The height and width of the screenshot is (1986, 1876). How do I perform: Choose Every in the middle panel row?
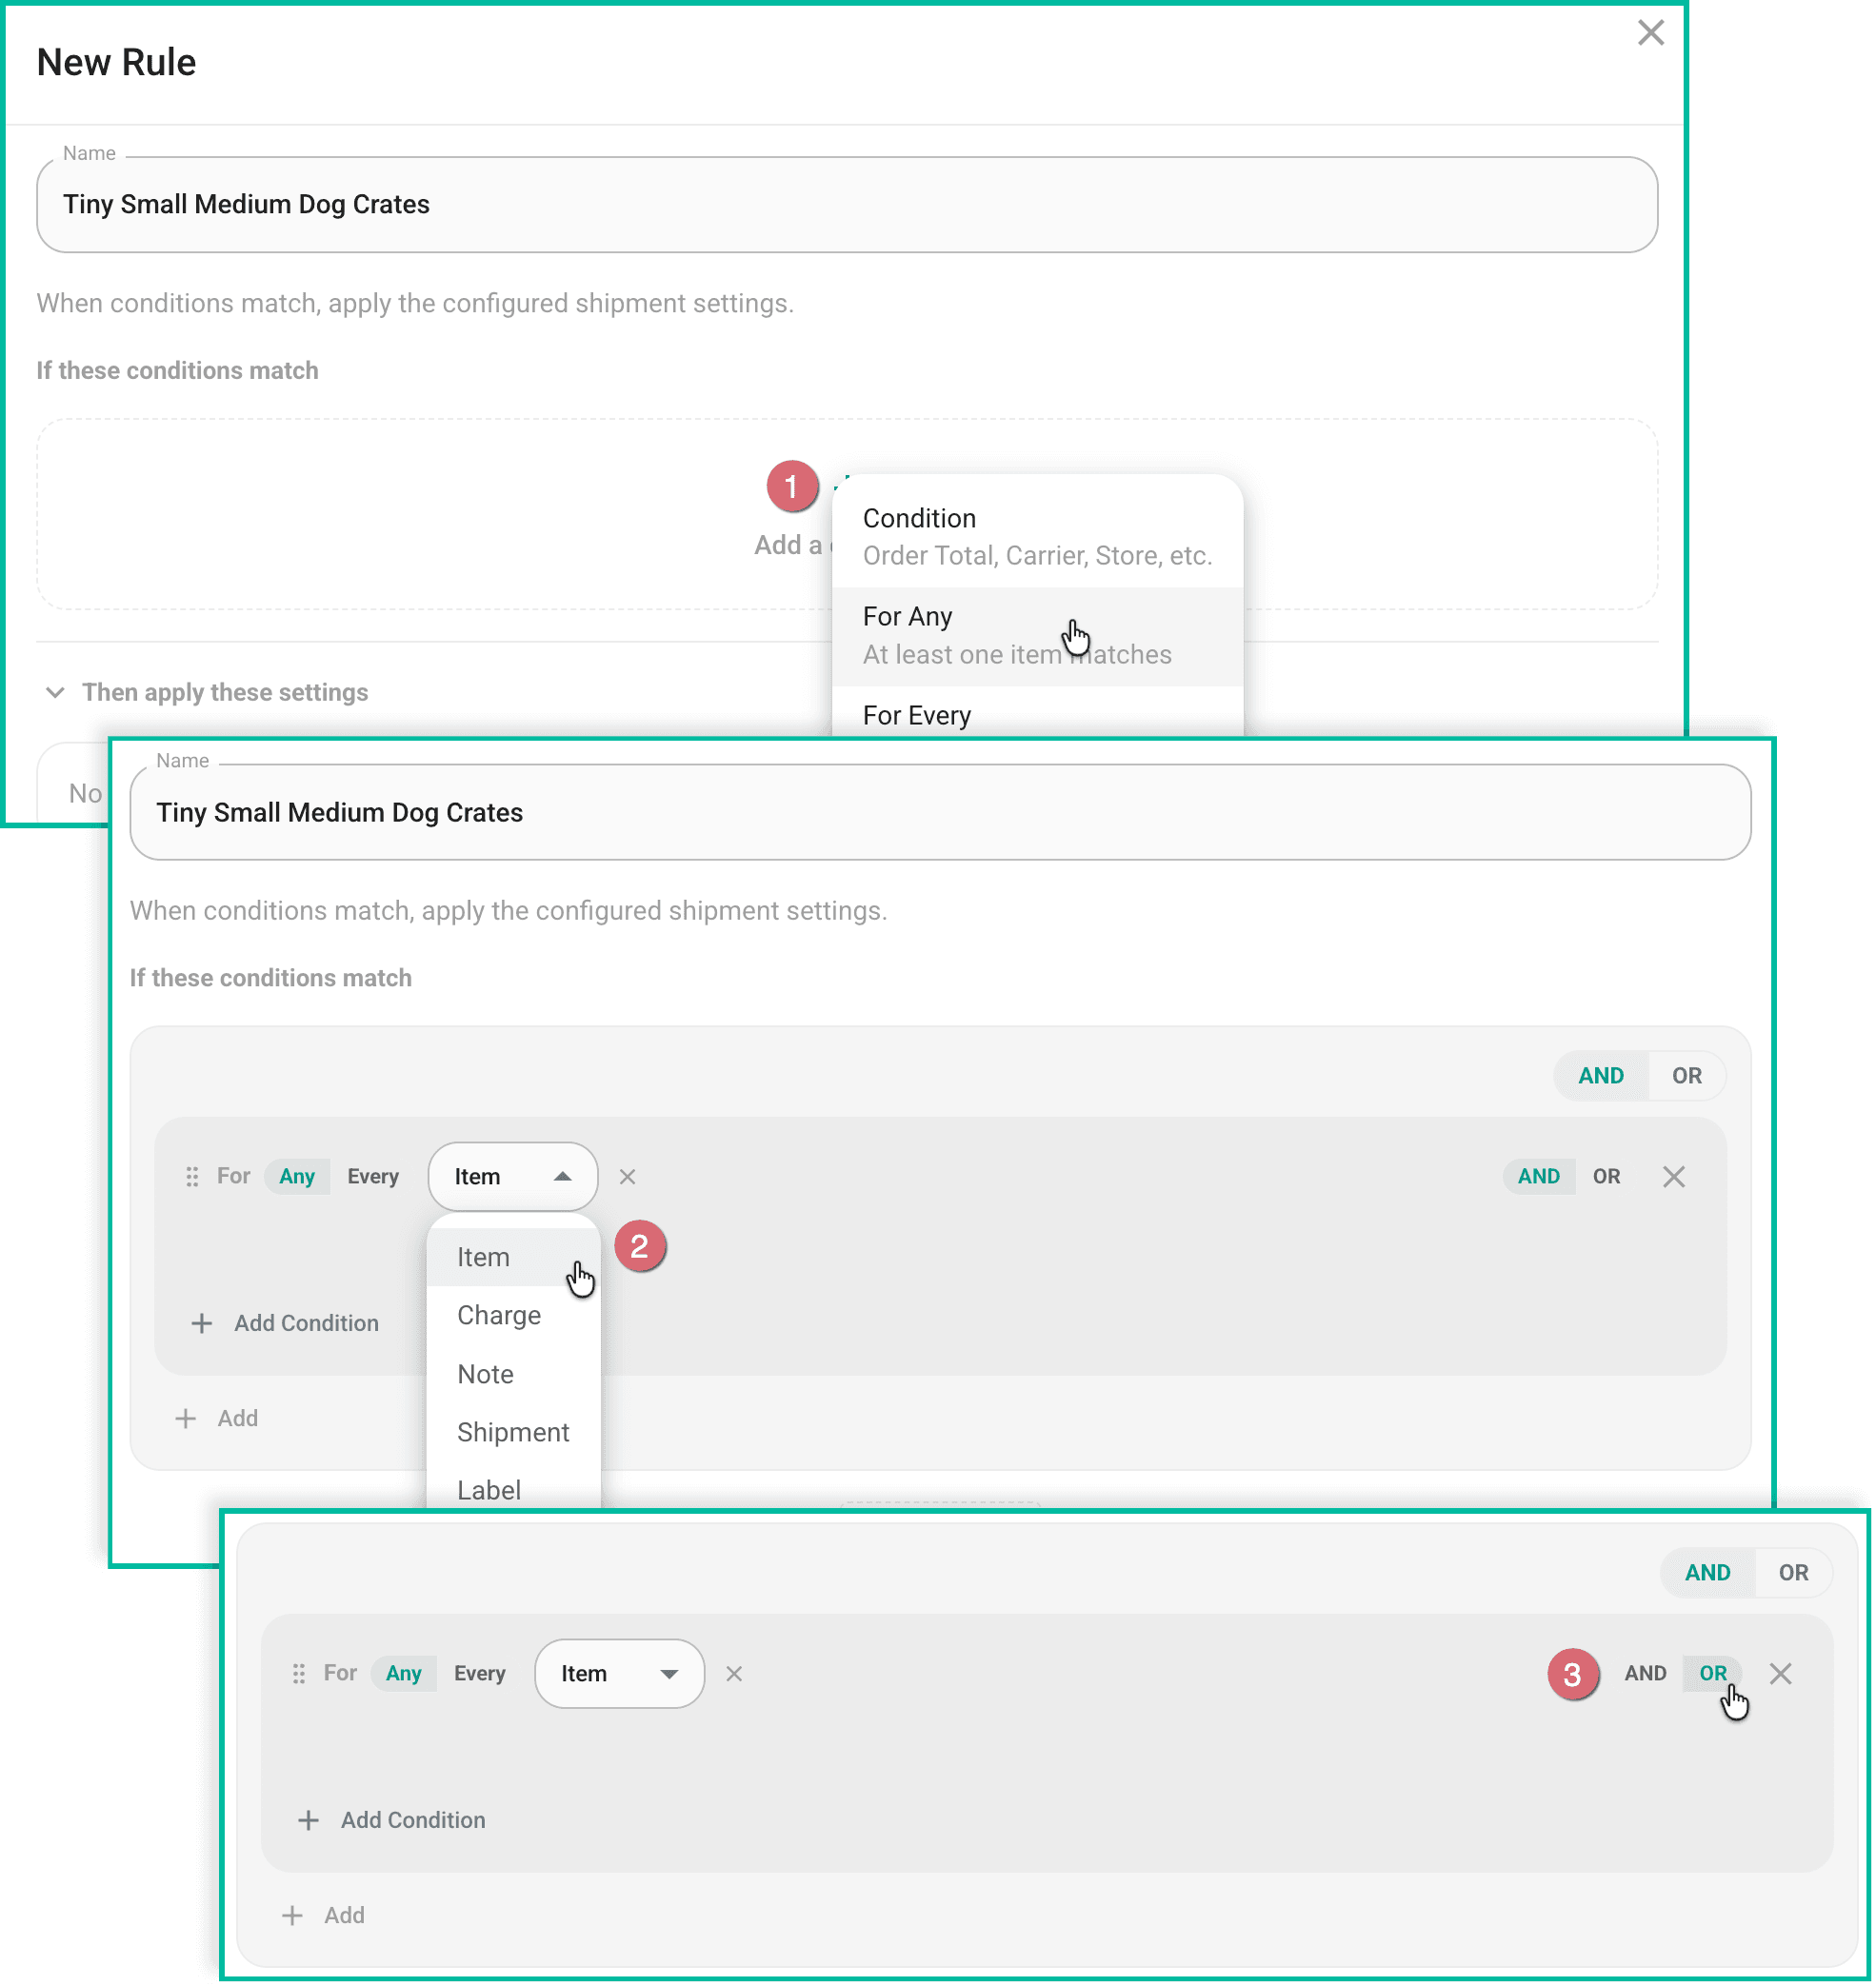(374, 1179)
